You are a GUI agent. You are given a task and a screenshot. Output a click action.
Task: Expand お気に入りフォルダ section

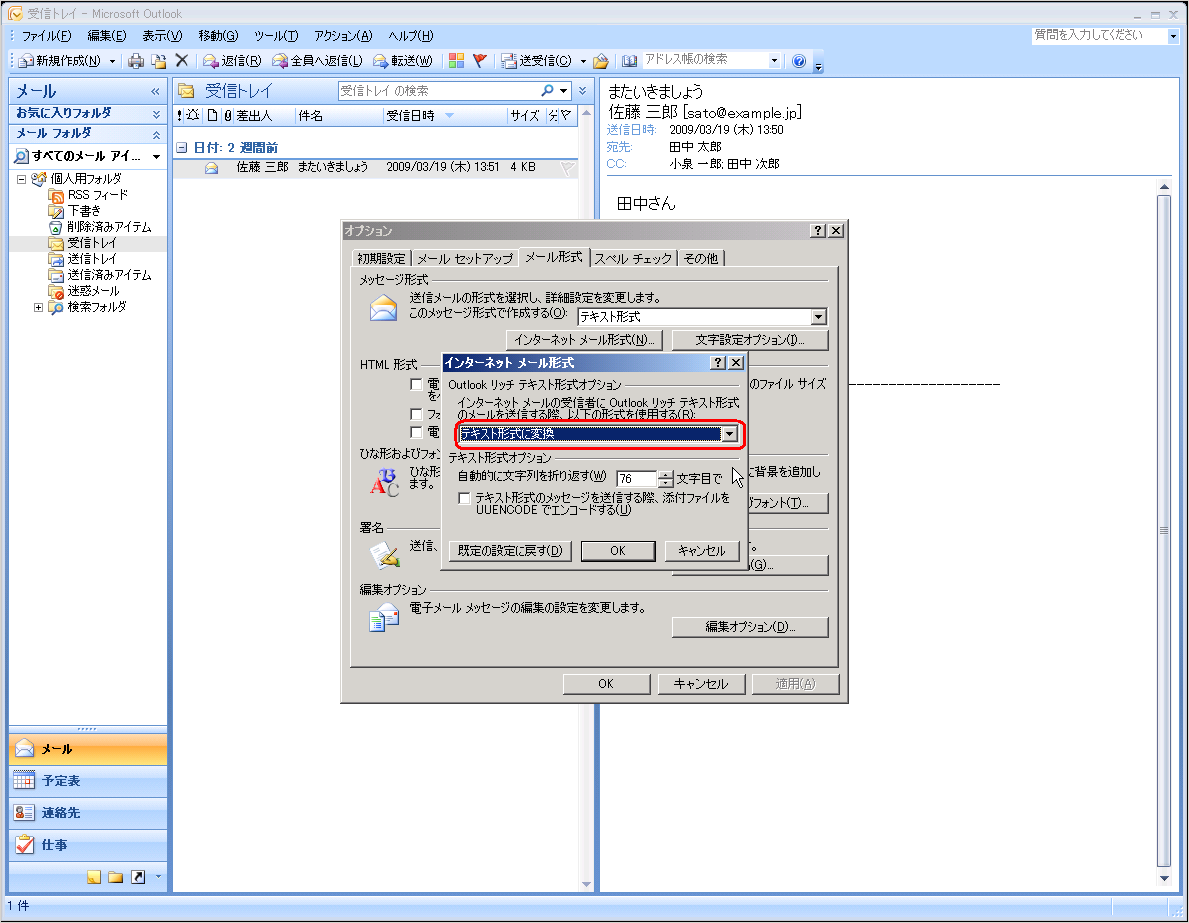click(156, 115)
